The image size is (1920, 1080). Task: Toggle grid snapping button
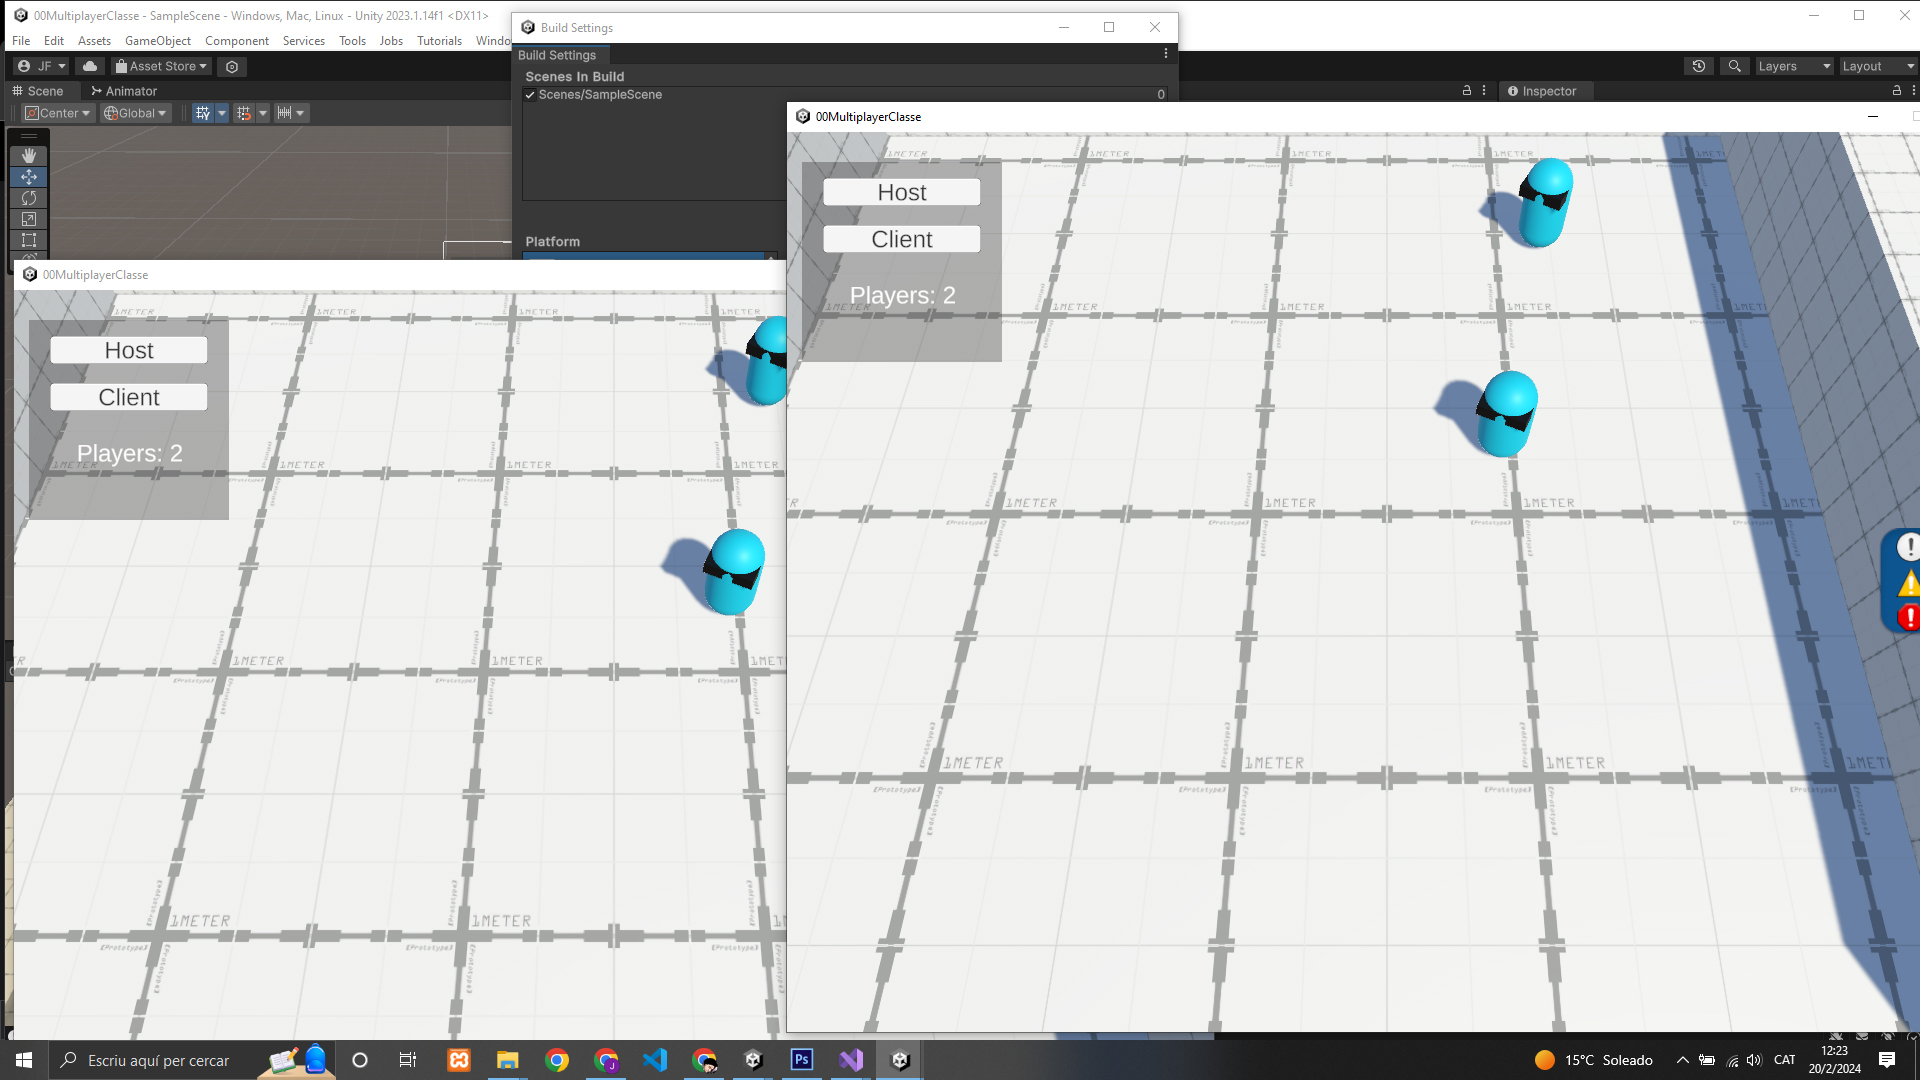[x=244, y=113]
